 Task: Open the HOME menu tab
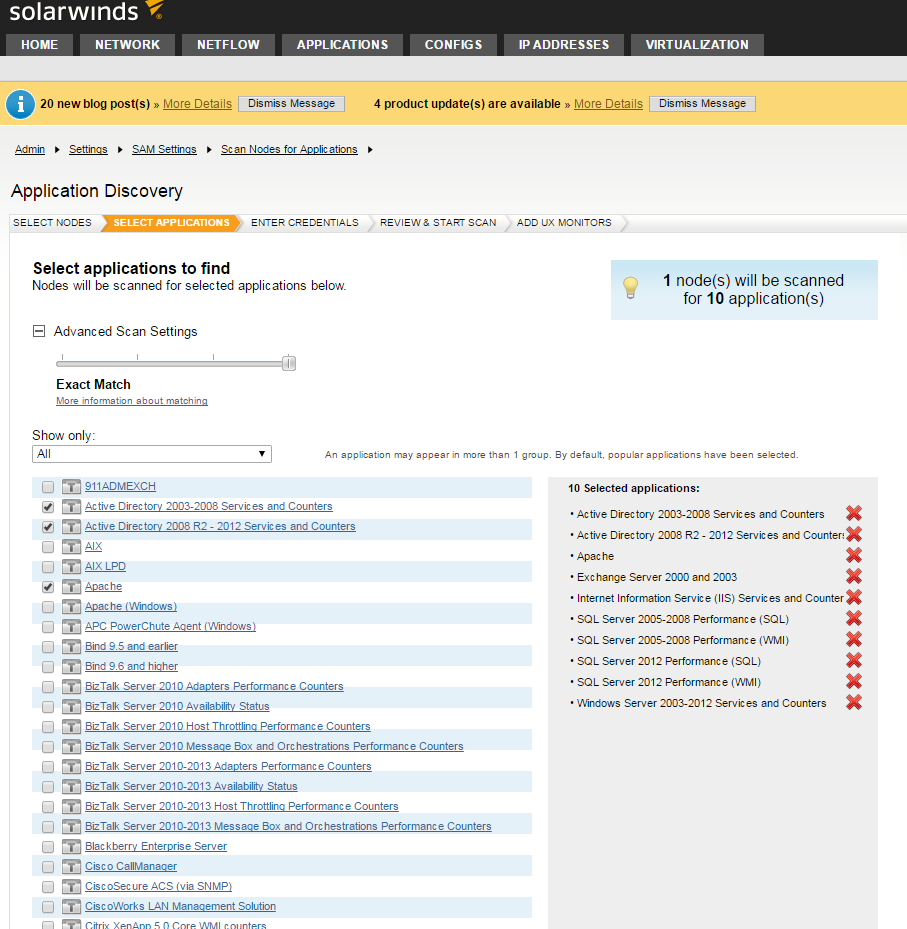coord(39,44)
